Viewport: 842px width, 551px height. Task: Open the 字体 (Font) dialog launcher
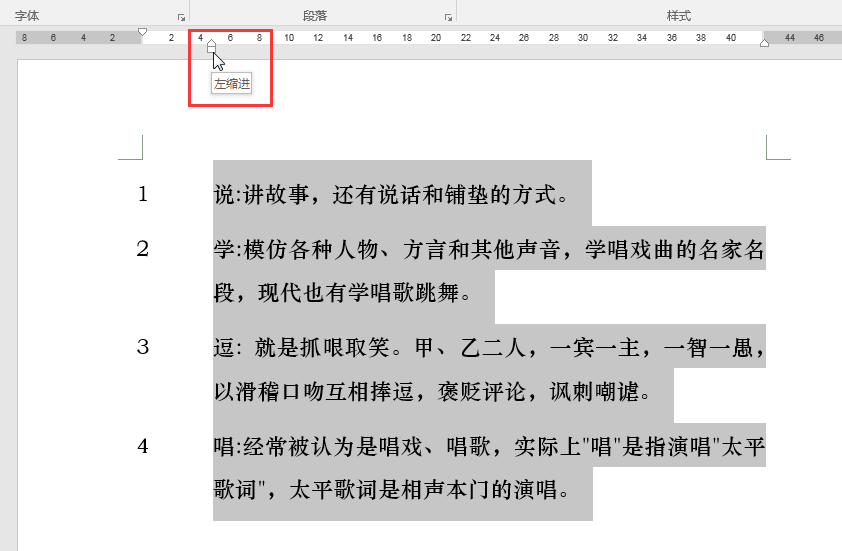pyautogui.click(x=182, y=18)
